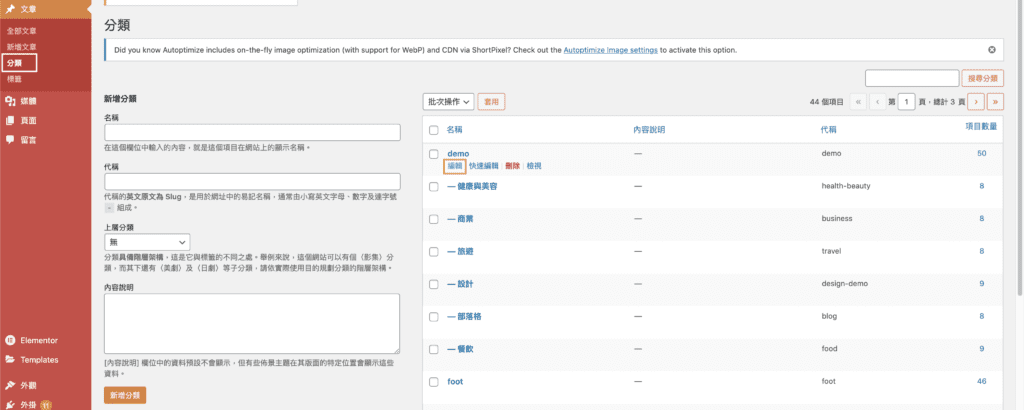
Task: Check the 旅遊 category checkbox
Action: point(434,251)
